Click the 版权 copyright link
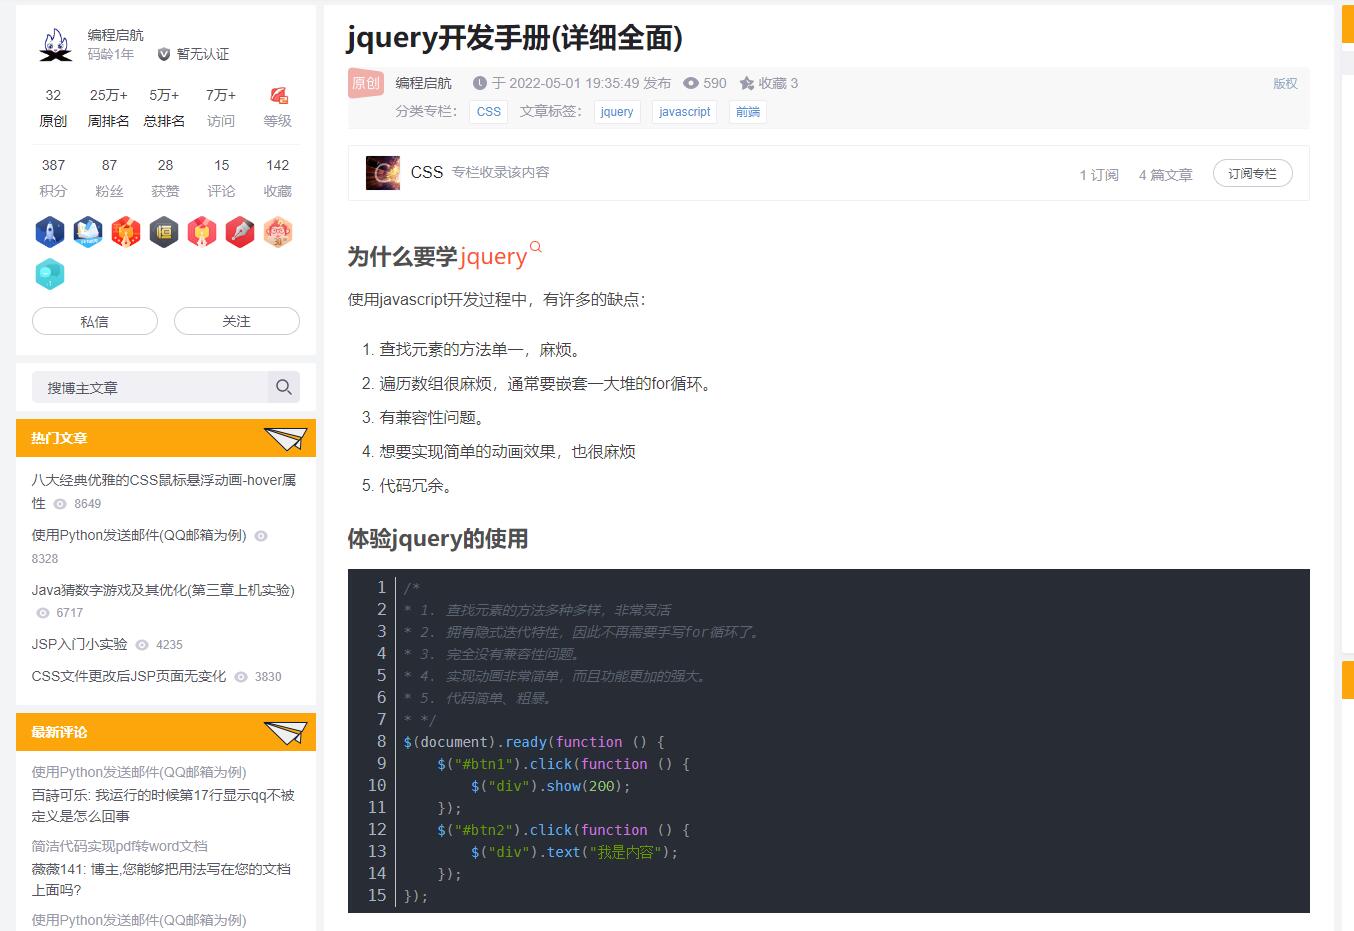 1285,83
